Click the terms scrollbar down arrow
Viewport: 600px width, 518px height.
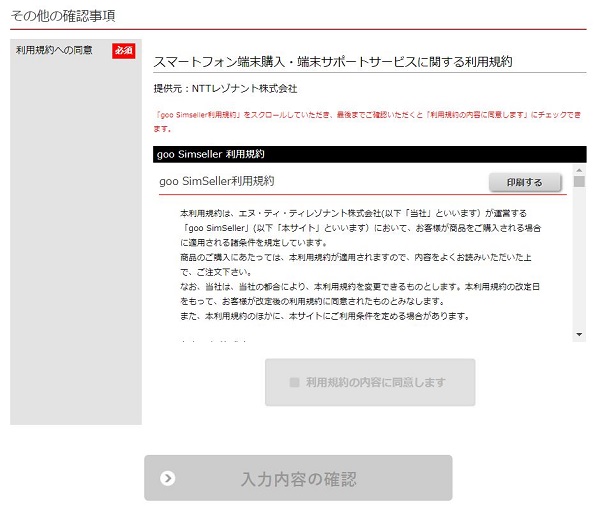tap(579, 334)
